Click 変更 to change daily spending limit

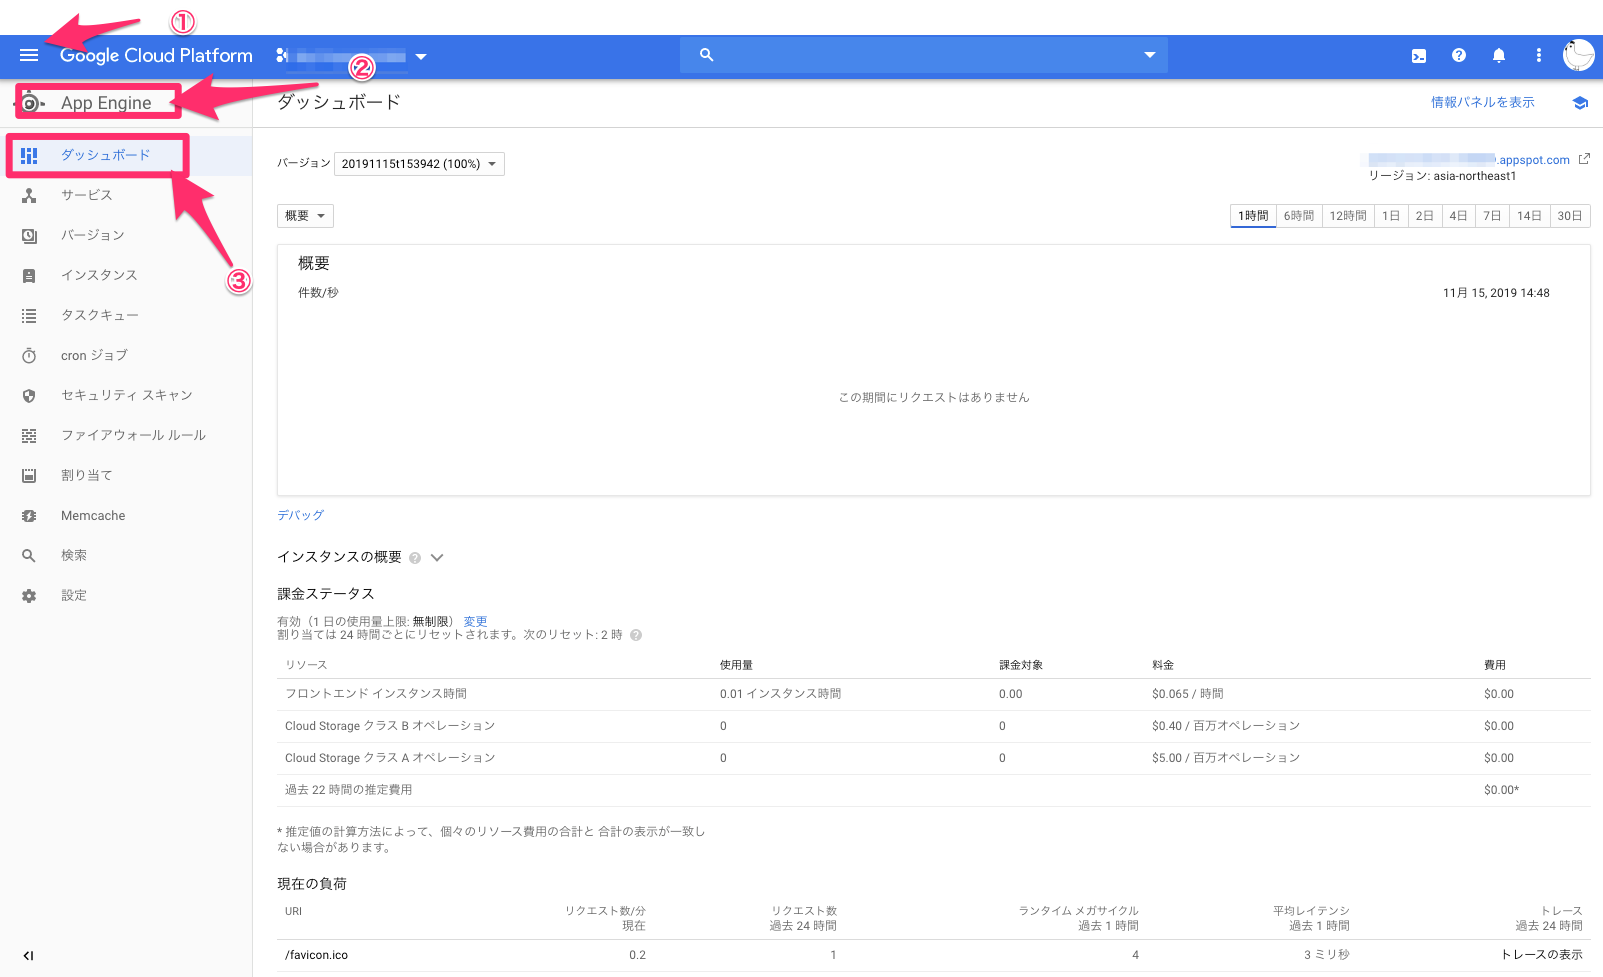coord(476,621)
